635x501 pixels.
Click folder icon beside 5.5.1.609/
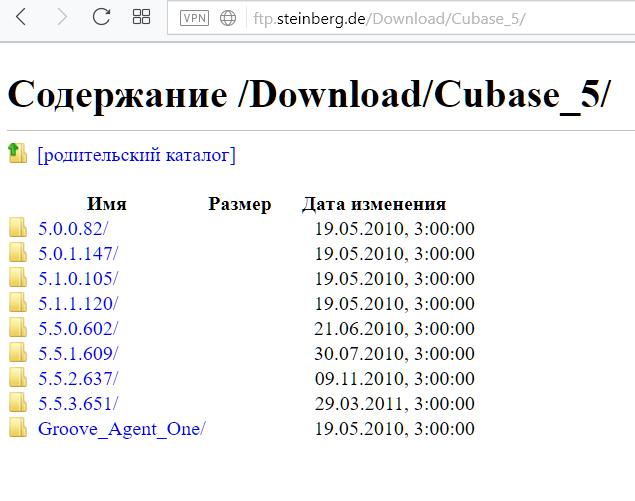point(18,352)
